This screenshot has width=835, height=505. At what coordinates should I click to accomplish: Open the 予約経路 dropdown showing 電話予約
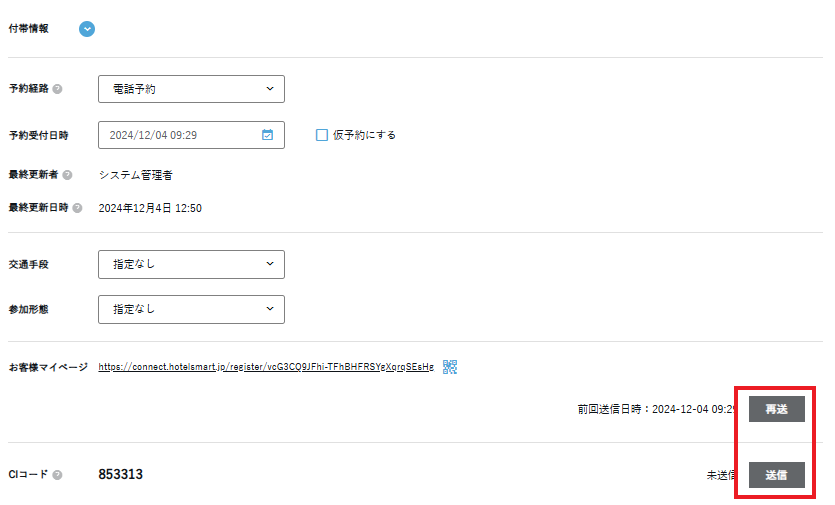click(191, 89)
